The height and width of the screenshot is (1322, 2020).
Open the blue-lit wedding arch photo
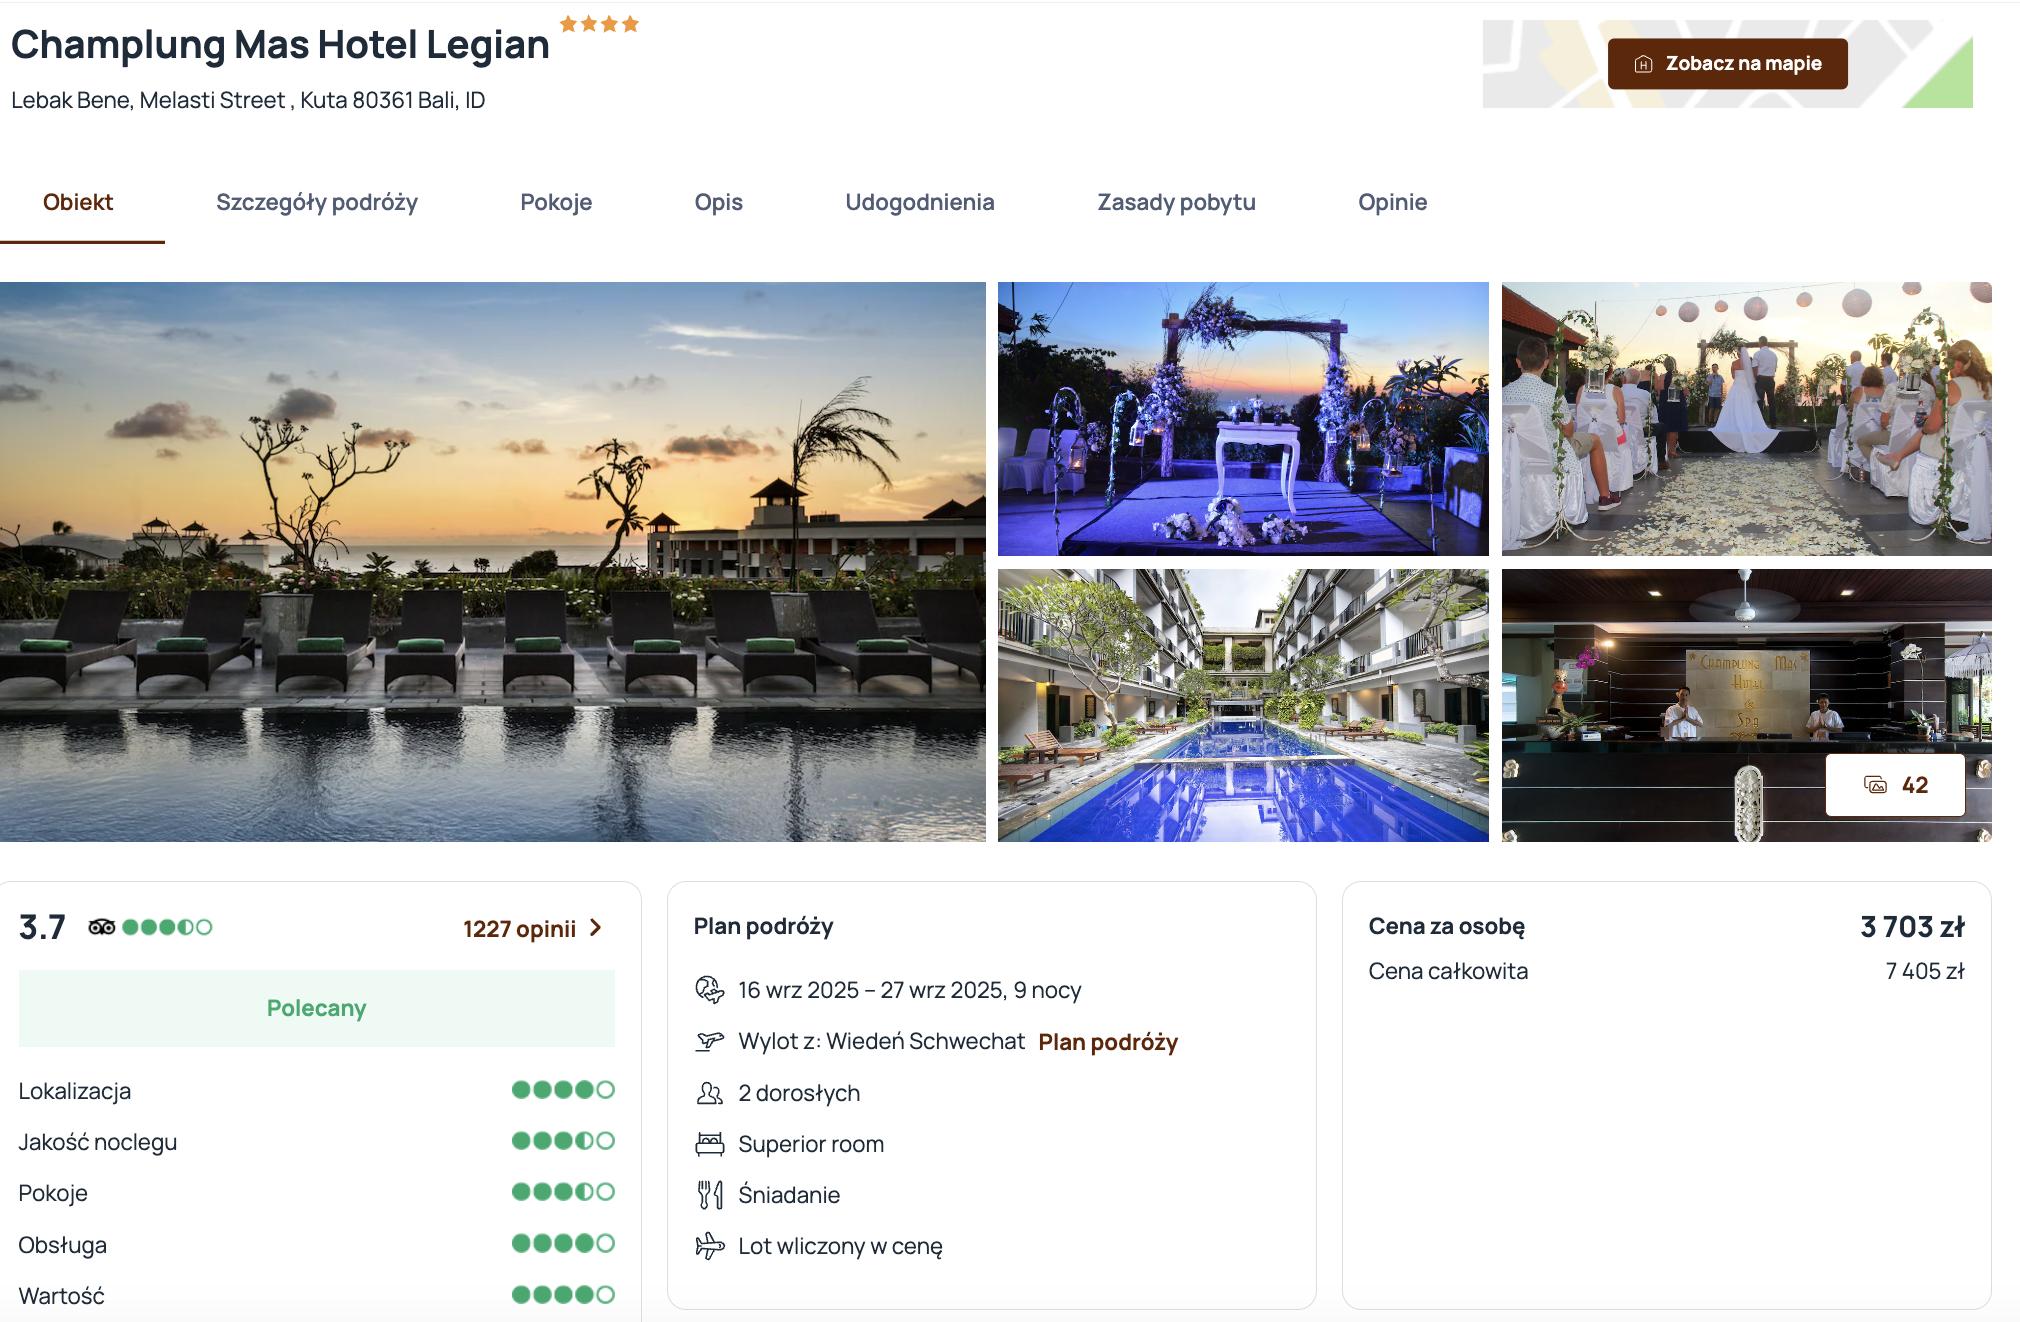click(1243, 418)
